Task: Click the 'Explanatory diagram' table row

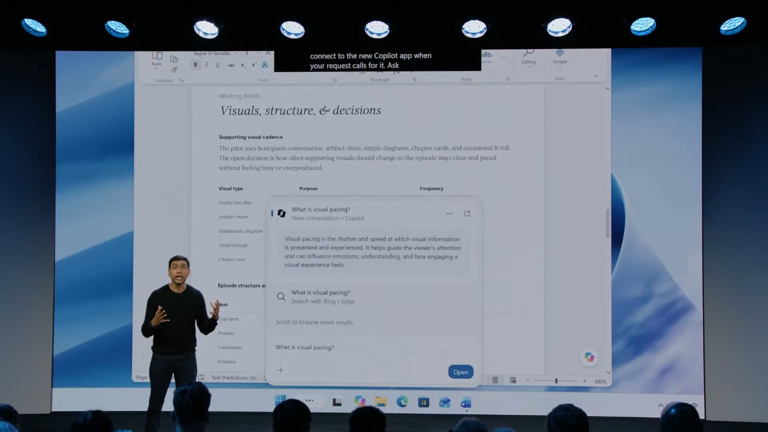Action: 240,231
